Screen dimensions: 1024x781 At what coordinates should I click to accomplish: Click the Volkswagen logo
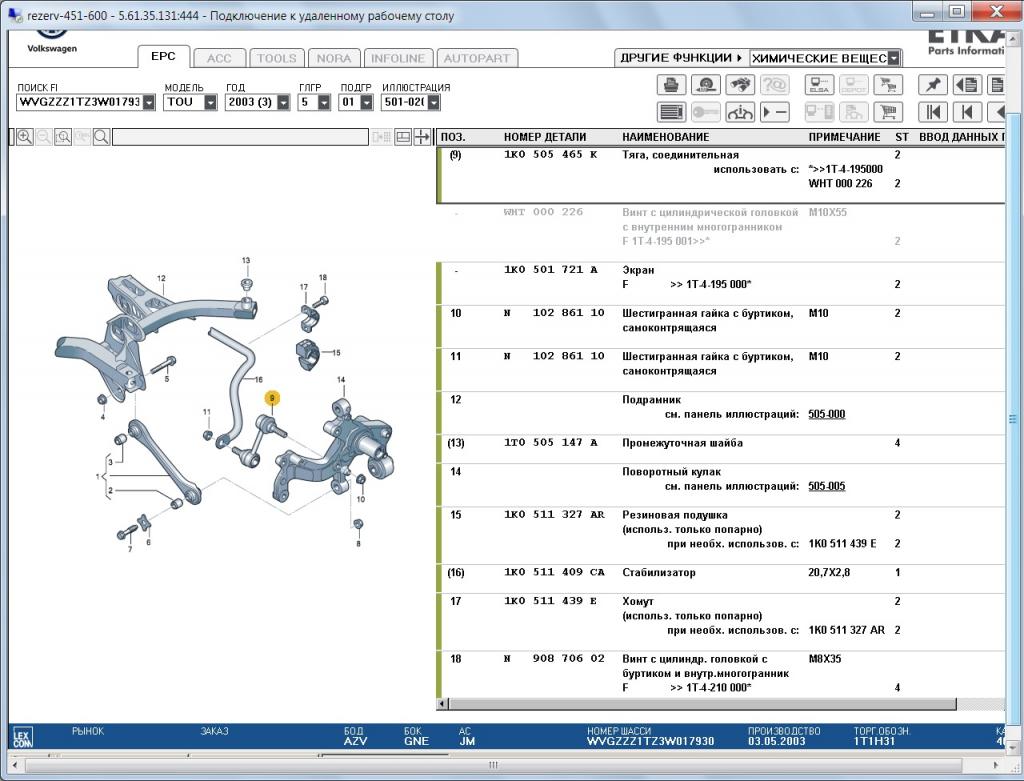point(52,42)
